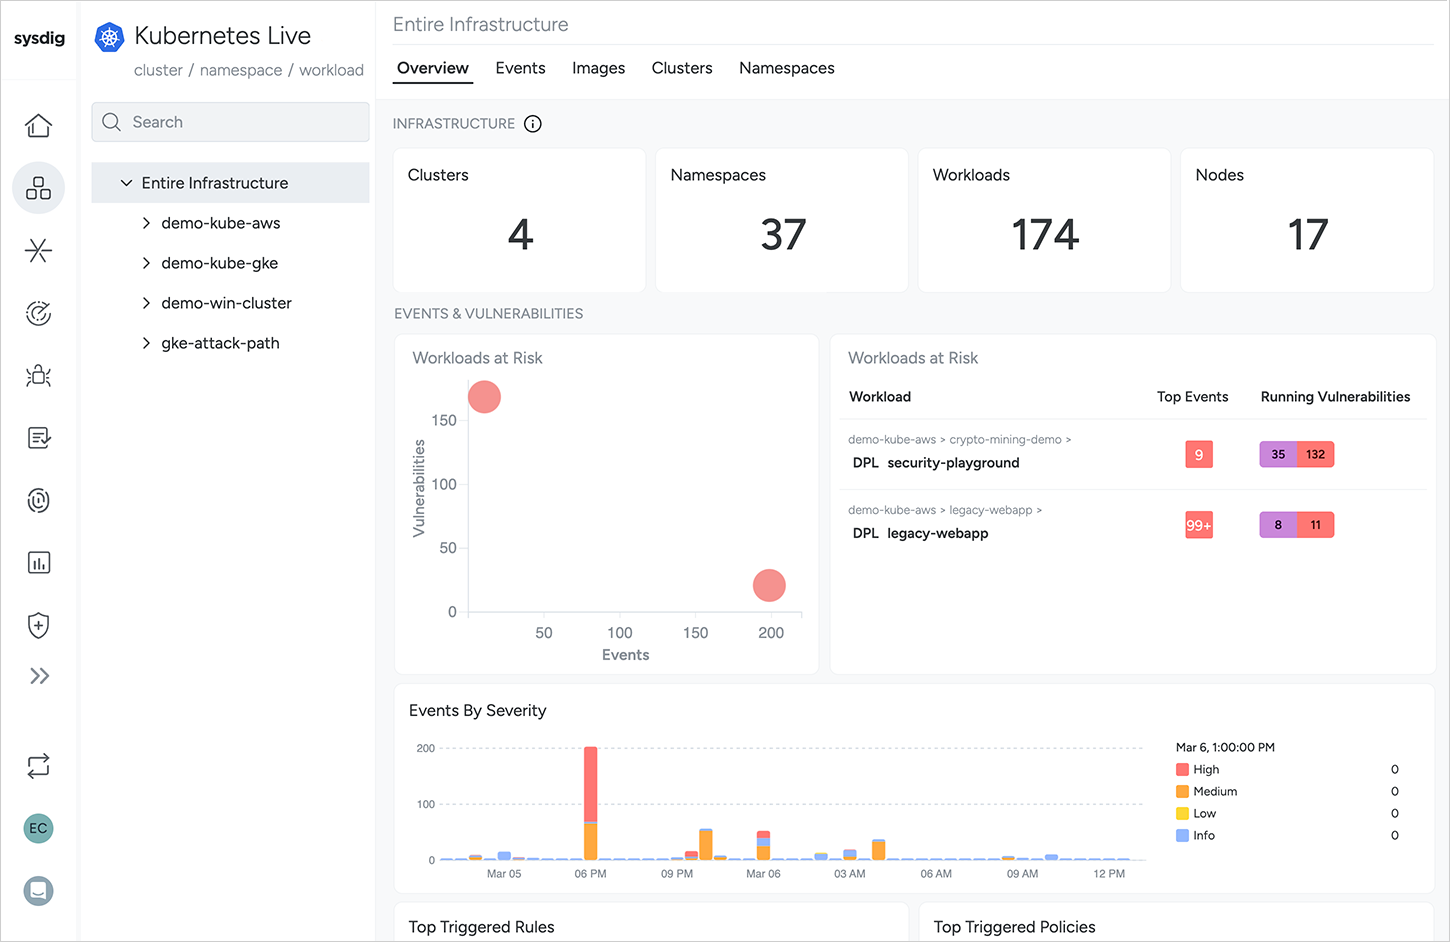1450x942 pixels.
Task: Select the Inventory grid icon in sidebar
Action: click(38, 188)
